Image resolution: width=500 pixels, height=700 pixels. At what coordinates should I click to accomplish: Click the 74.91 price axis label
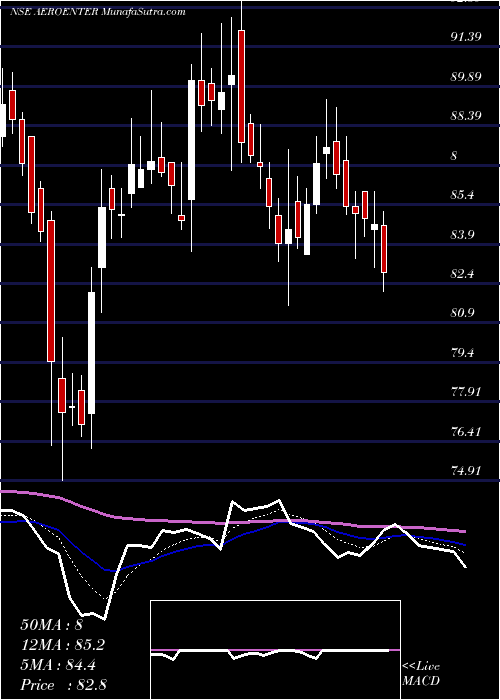(466, 471)
